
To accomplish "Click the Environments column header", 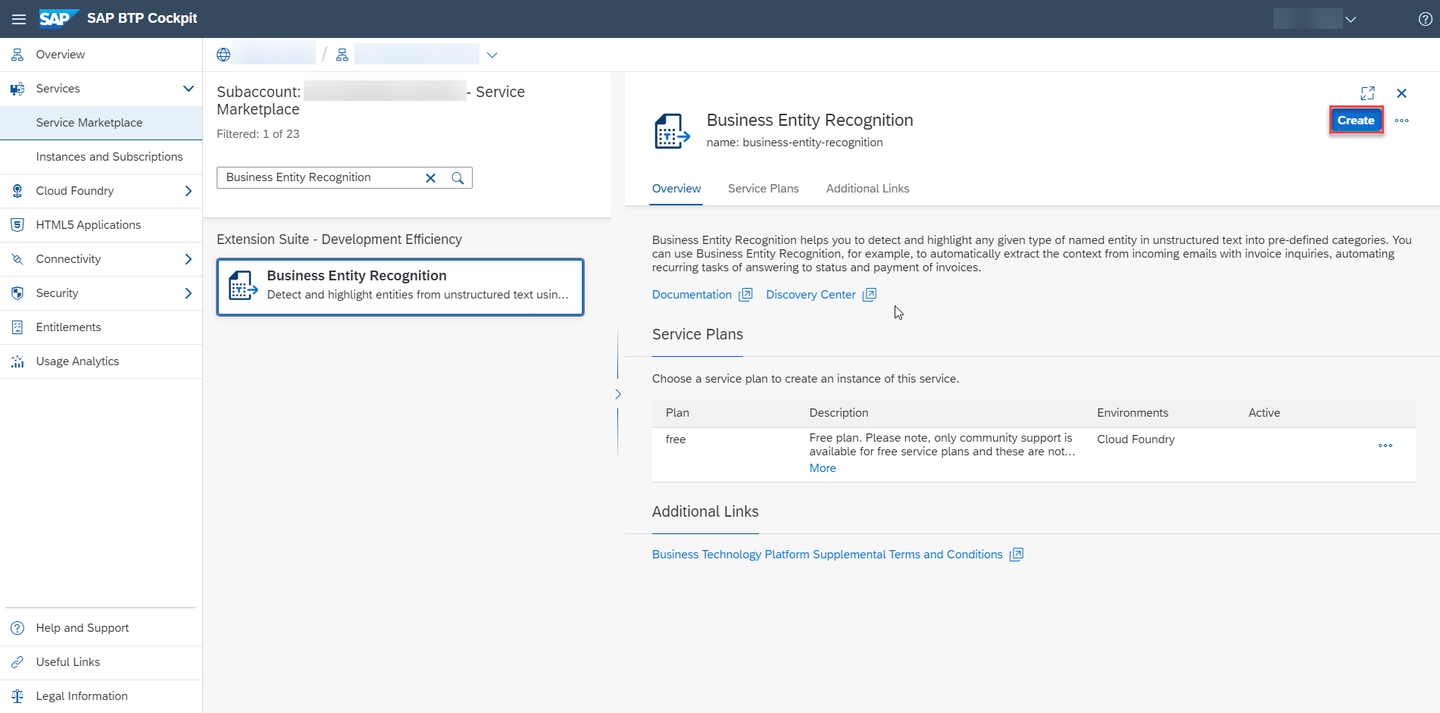I will point(1132,412).
